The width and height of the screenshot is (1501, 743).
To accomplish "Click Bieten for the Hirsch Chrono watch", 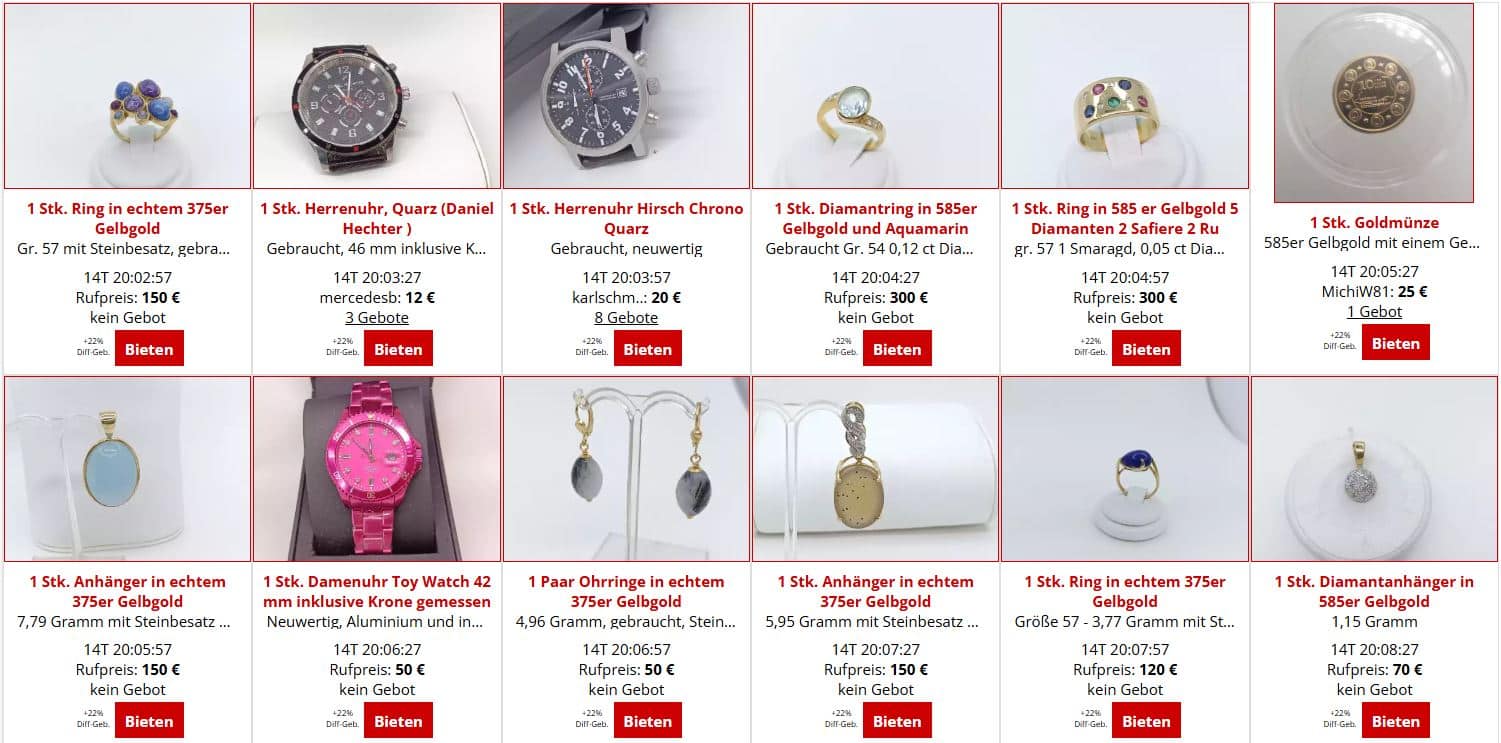I will (x=647, y=349).
